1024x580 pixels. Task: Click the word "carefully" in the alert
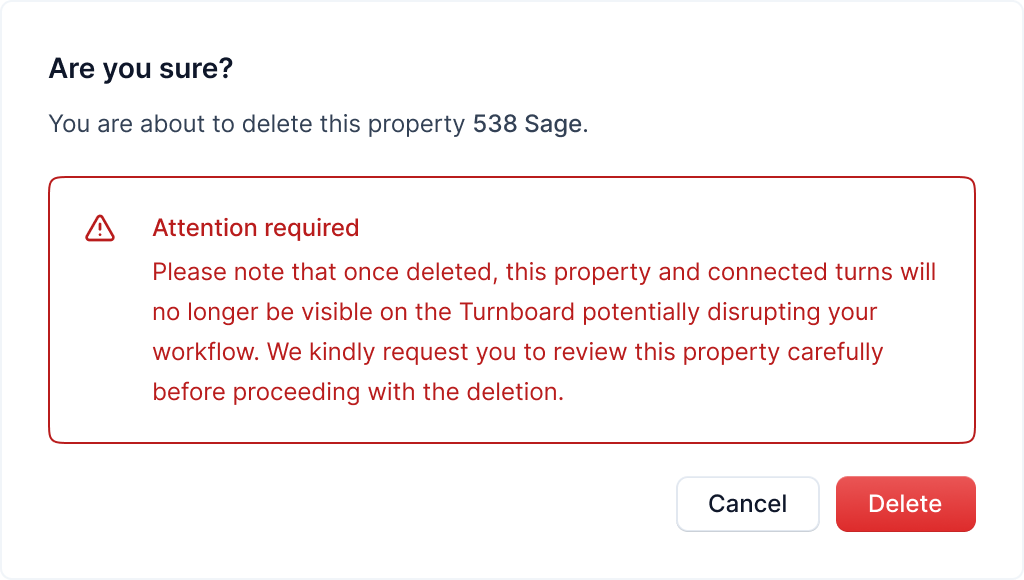pos(835,352)
